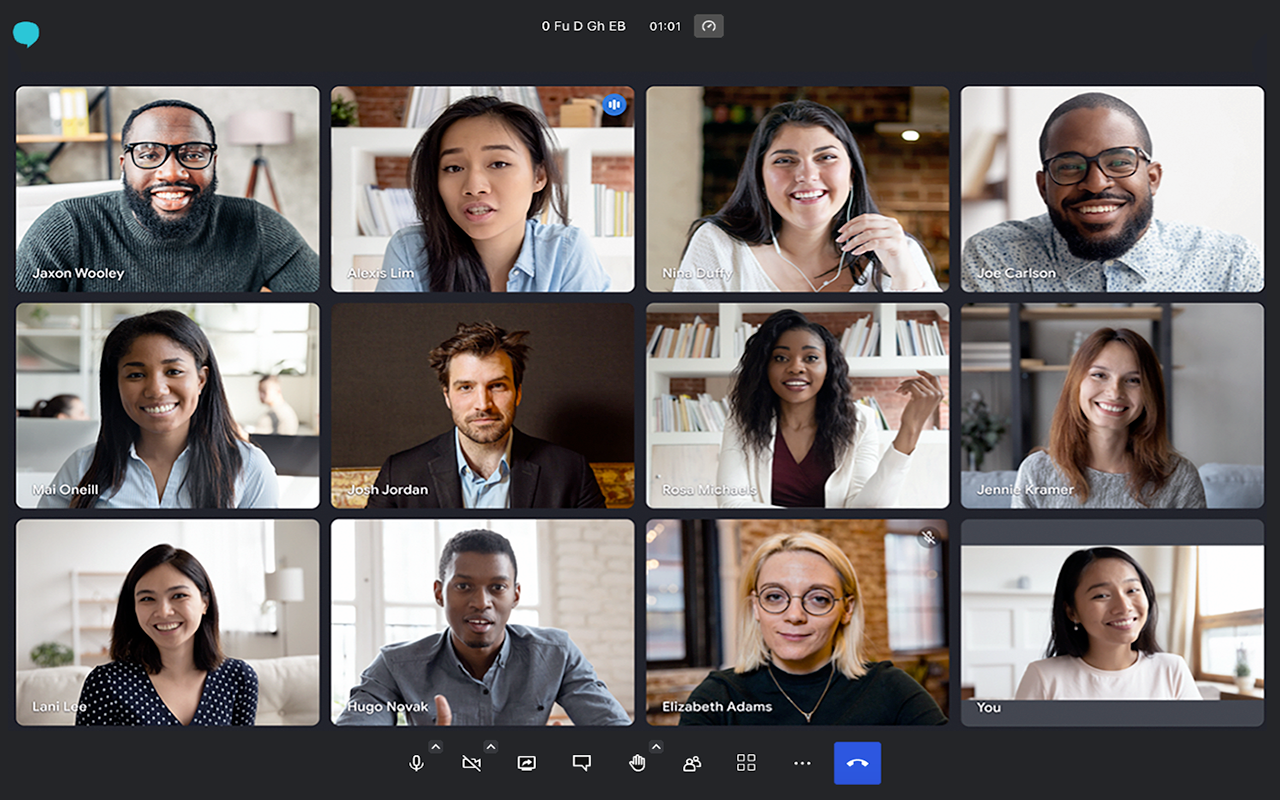Select Joe Carlson's video tile
This screenshot has width=1280, height=800.
pyautogui.click(x=1113, y=189)
